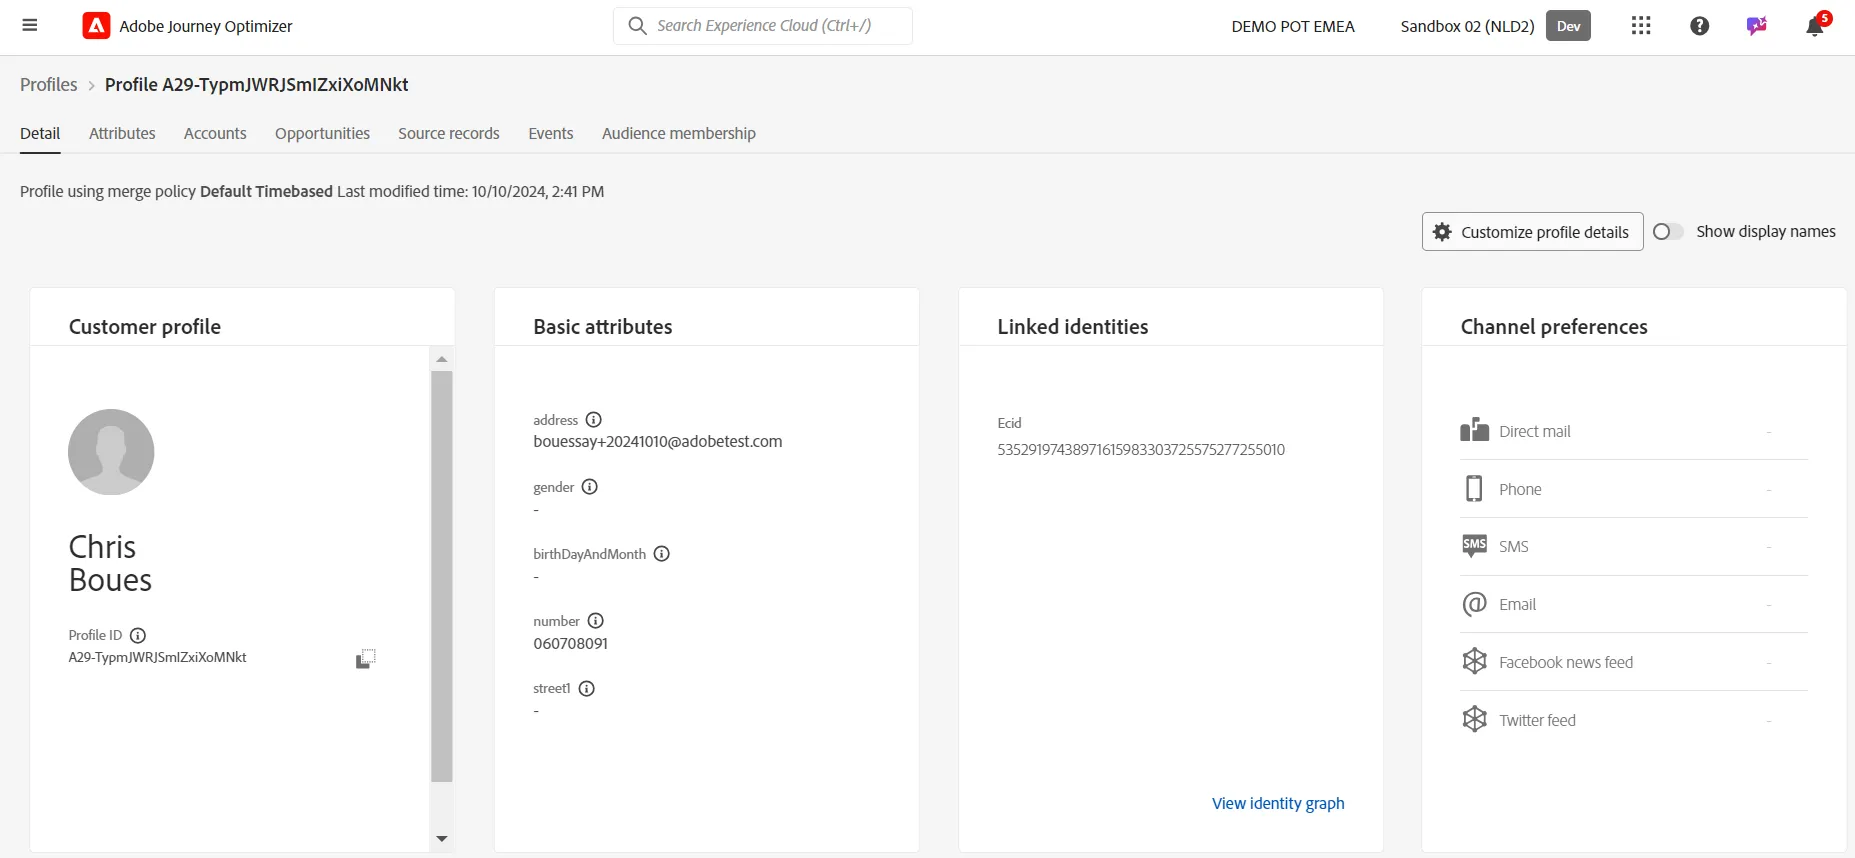1855x858 pixels.
Task: Open the hamburger navigation menu
Action: coord(30,26)
